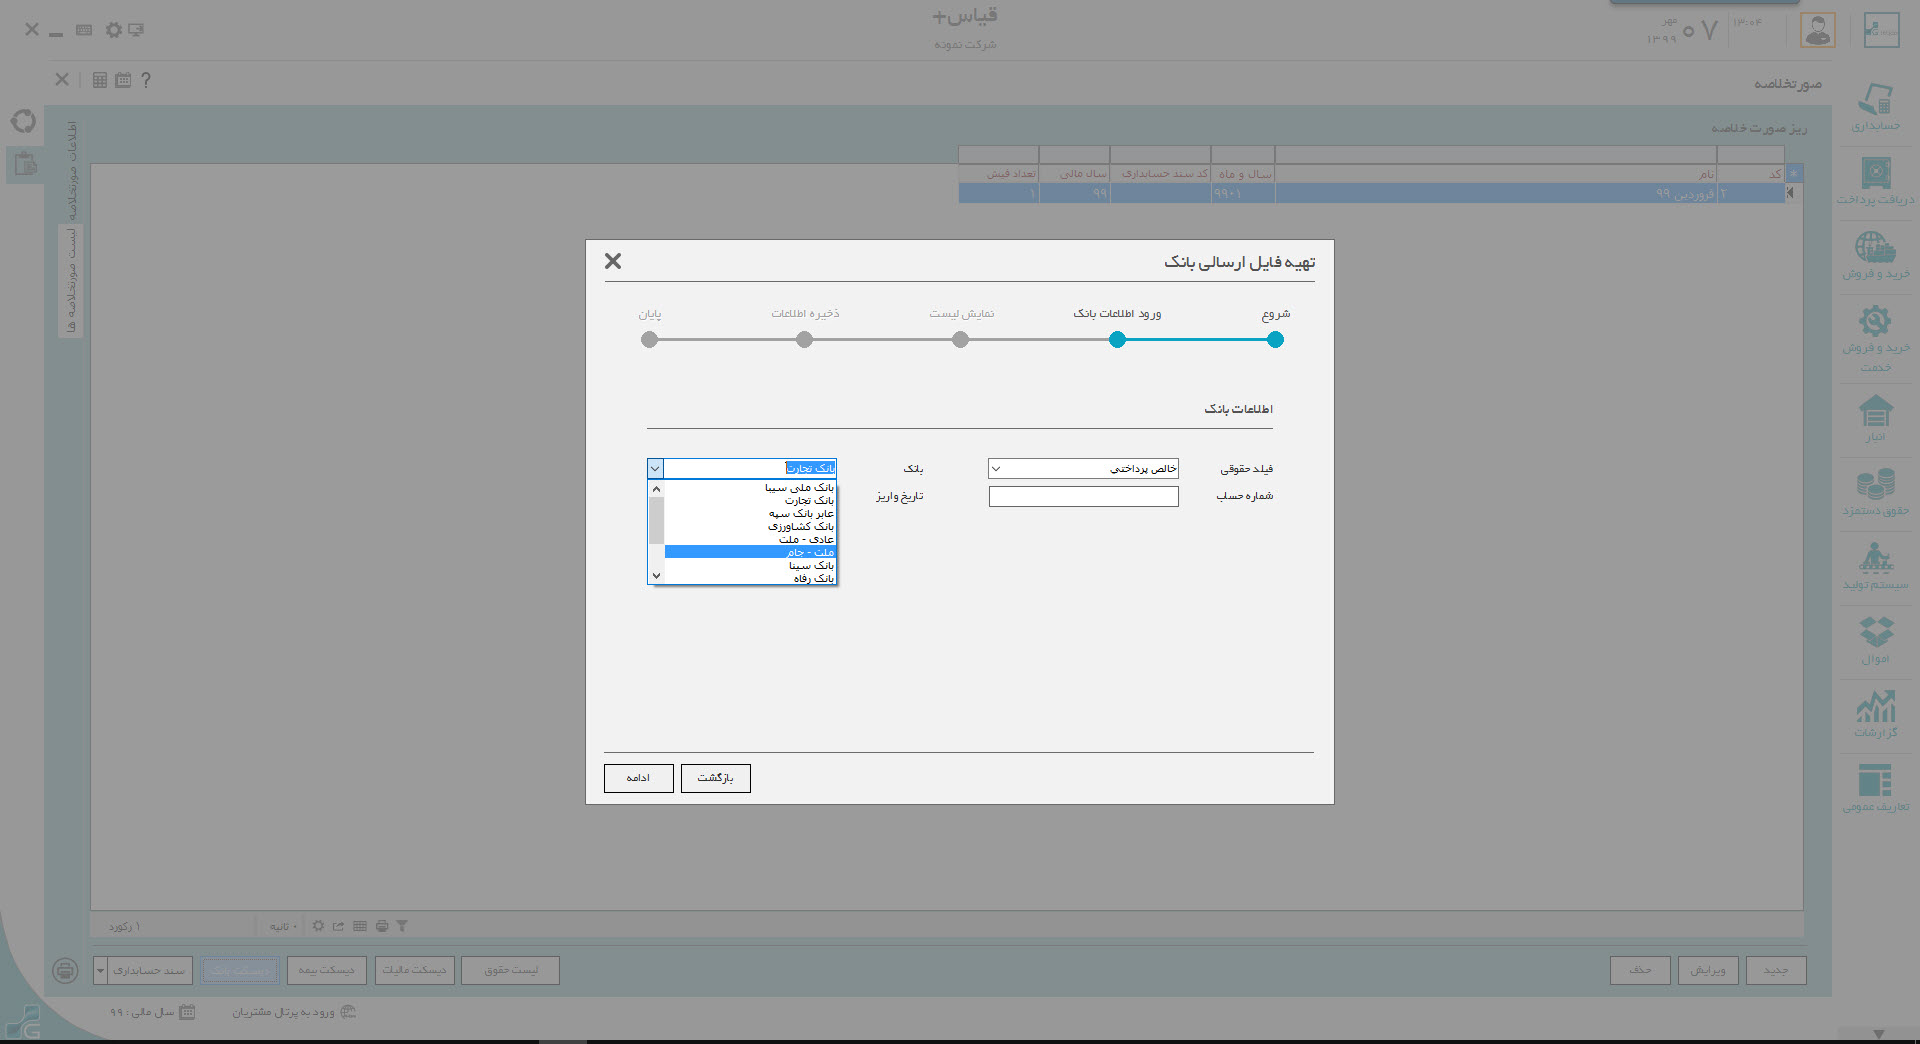
Task: Open the سیستم تولید production icon
Action: 1875,558
